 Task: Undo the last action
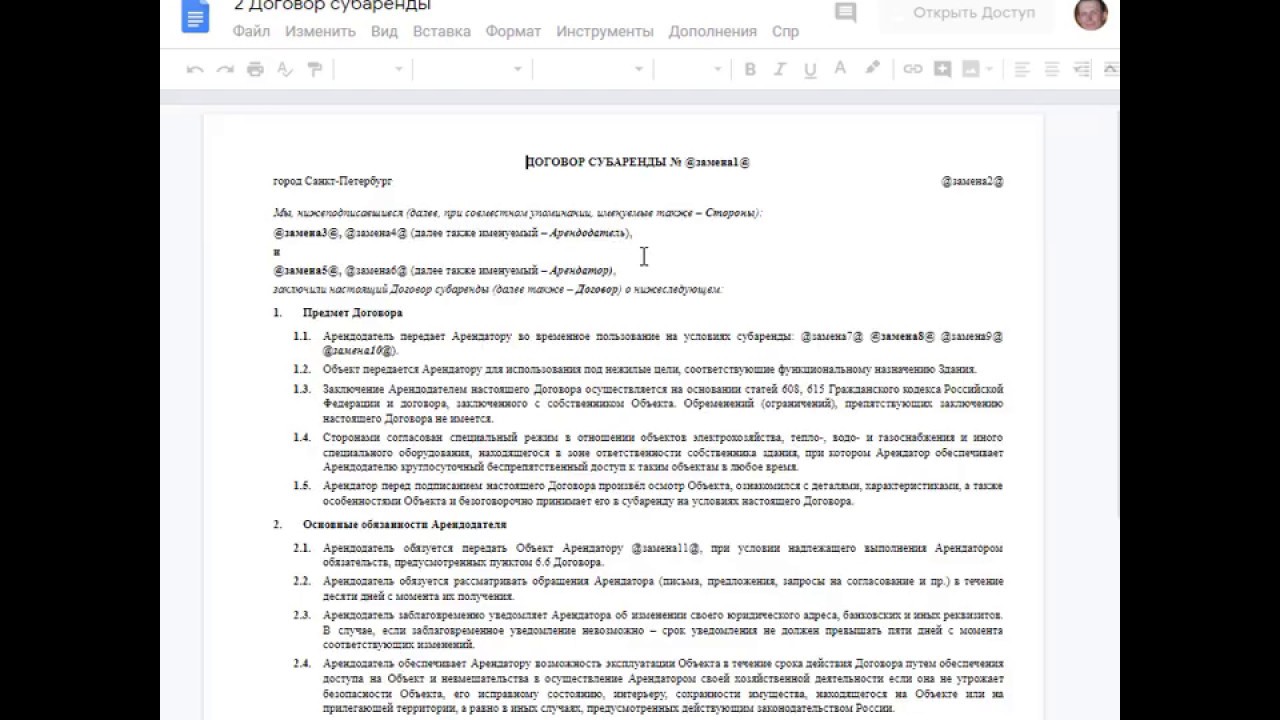195,69
